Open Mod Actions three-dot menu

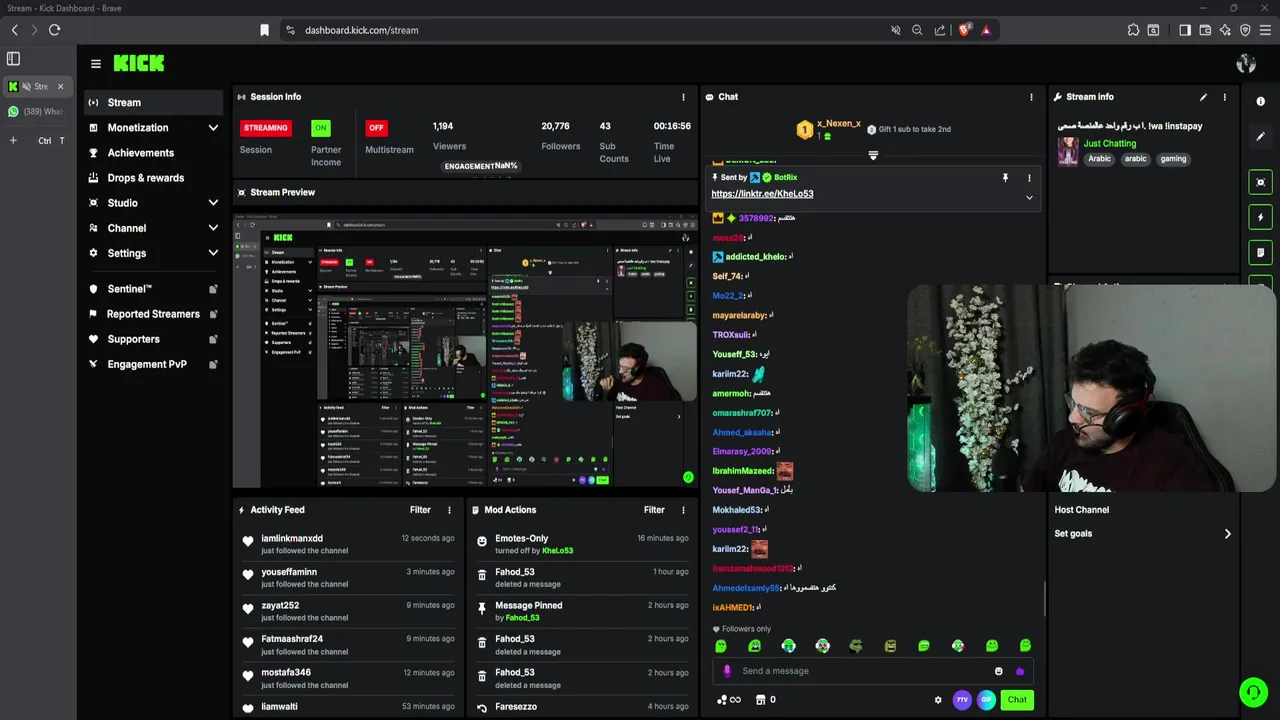(683, 510)
